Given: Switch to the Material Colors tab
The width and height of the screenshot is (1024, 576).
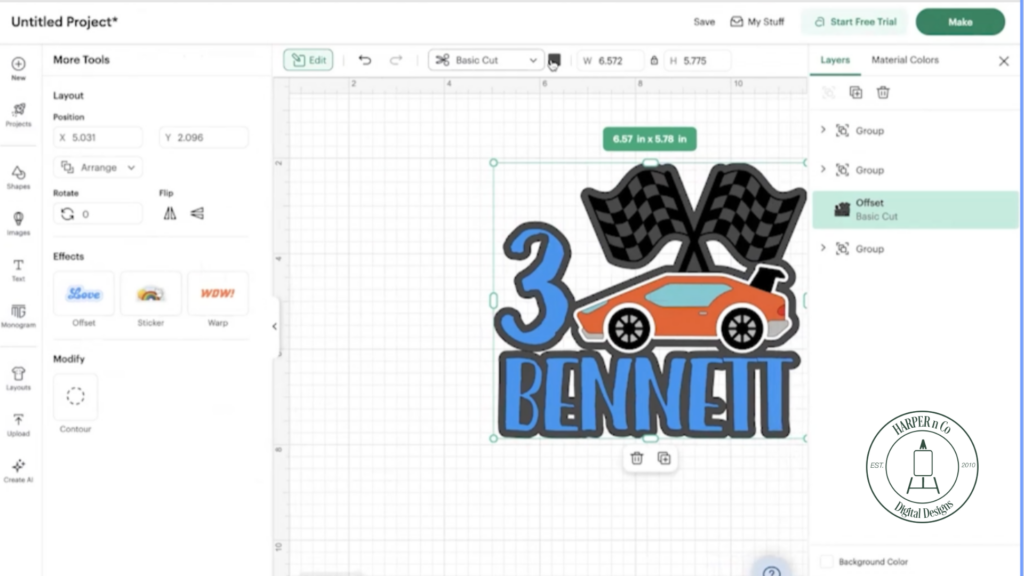Looking at the screenshot, I should 903,60.
